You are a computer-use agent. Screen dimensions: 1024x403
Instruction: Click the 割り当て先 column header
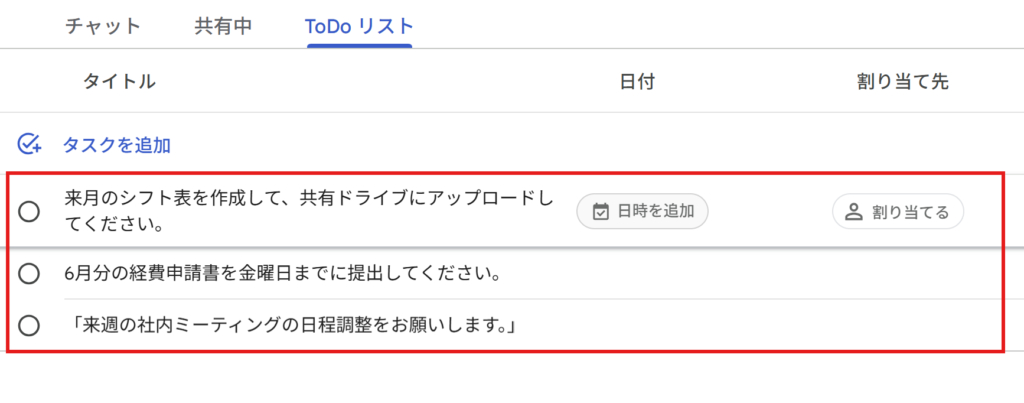click(x=903, y=82)
